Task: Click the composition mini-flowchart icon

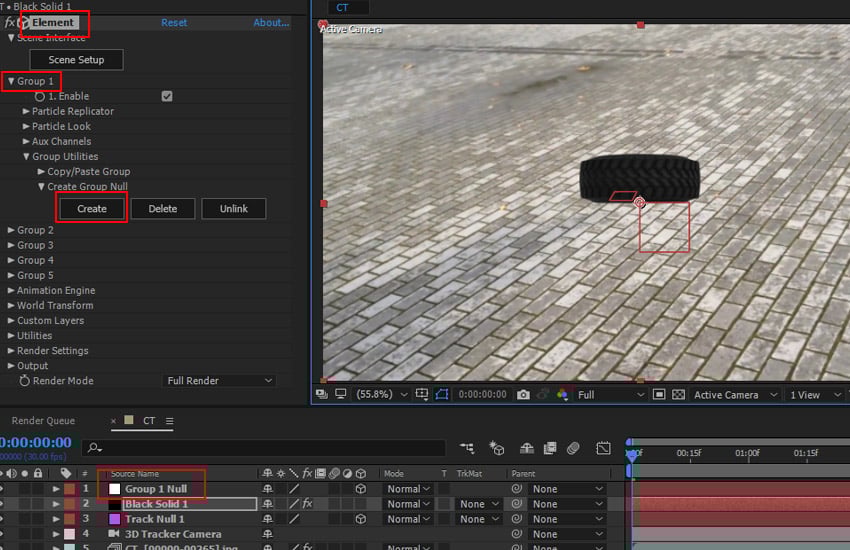Action: point(467,449)
